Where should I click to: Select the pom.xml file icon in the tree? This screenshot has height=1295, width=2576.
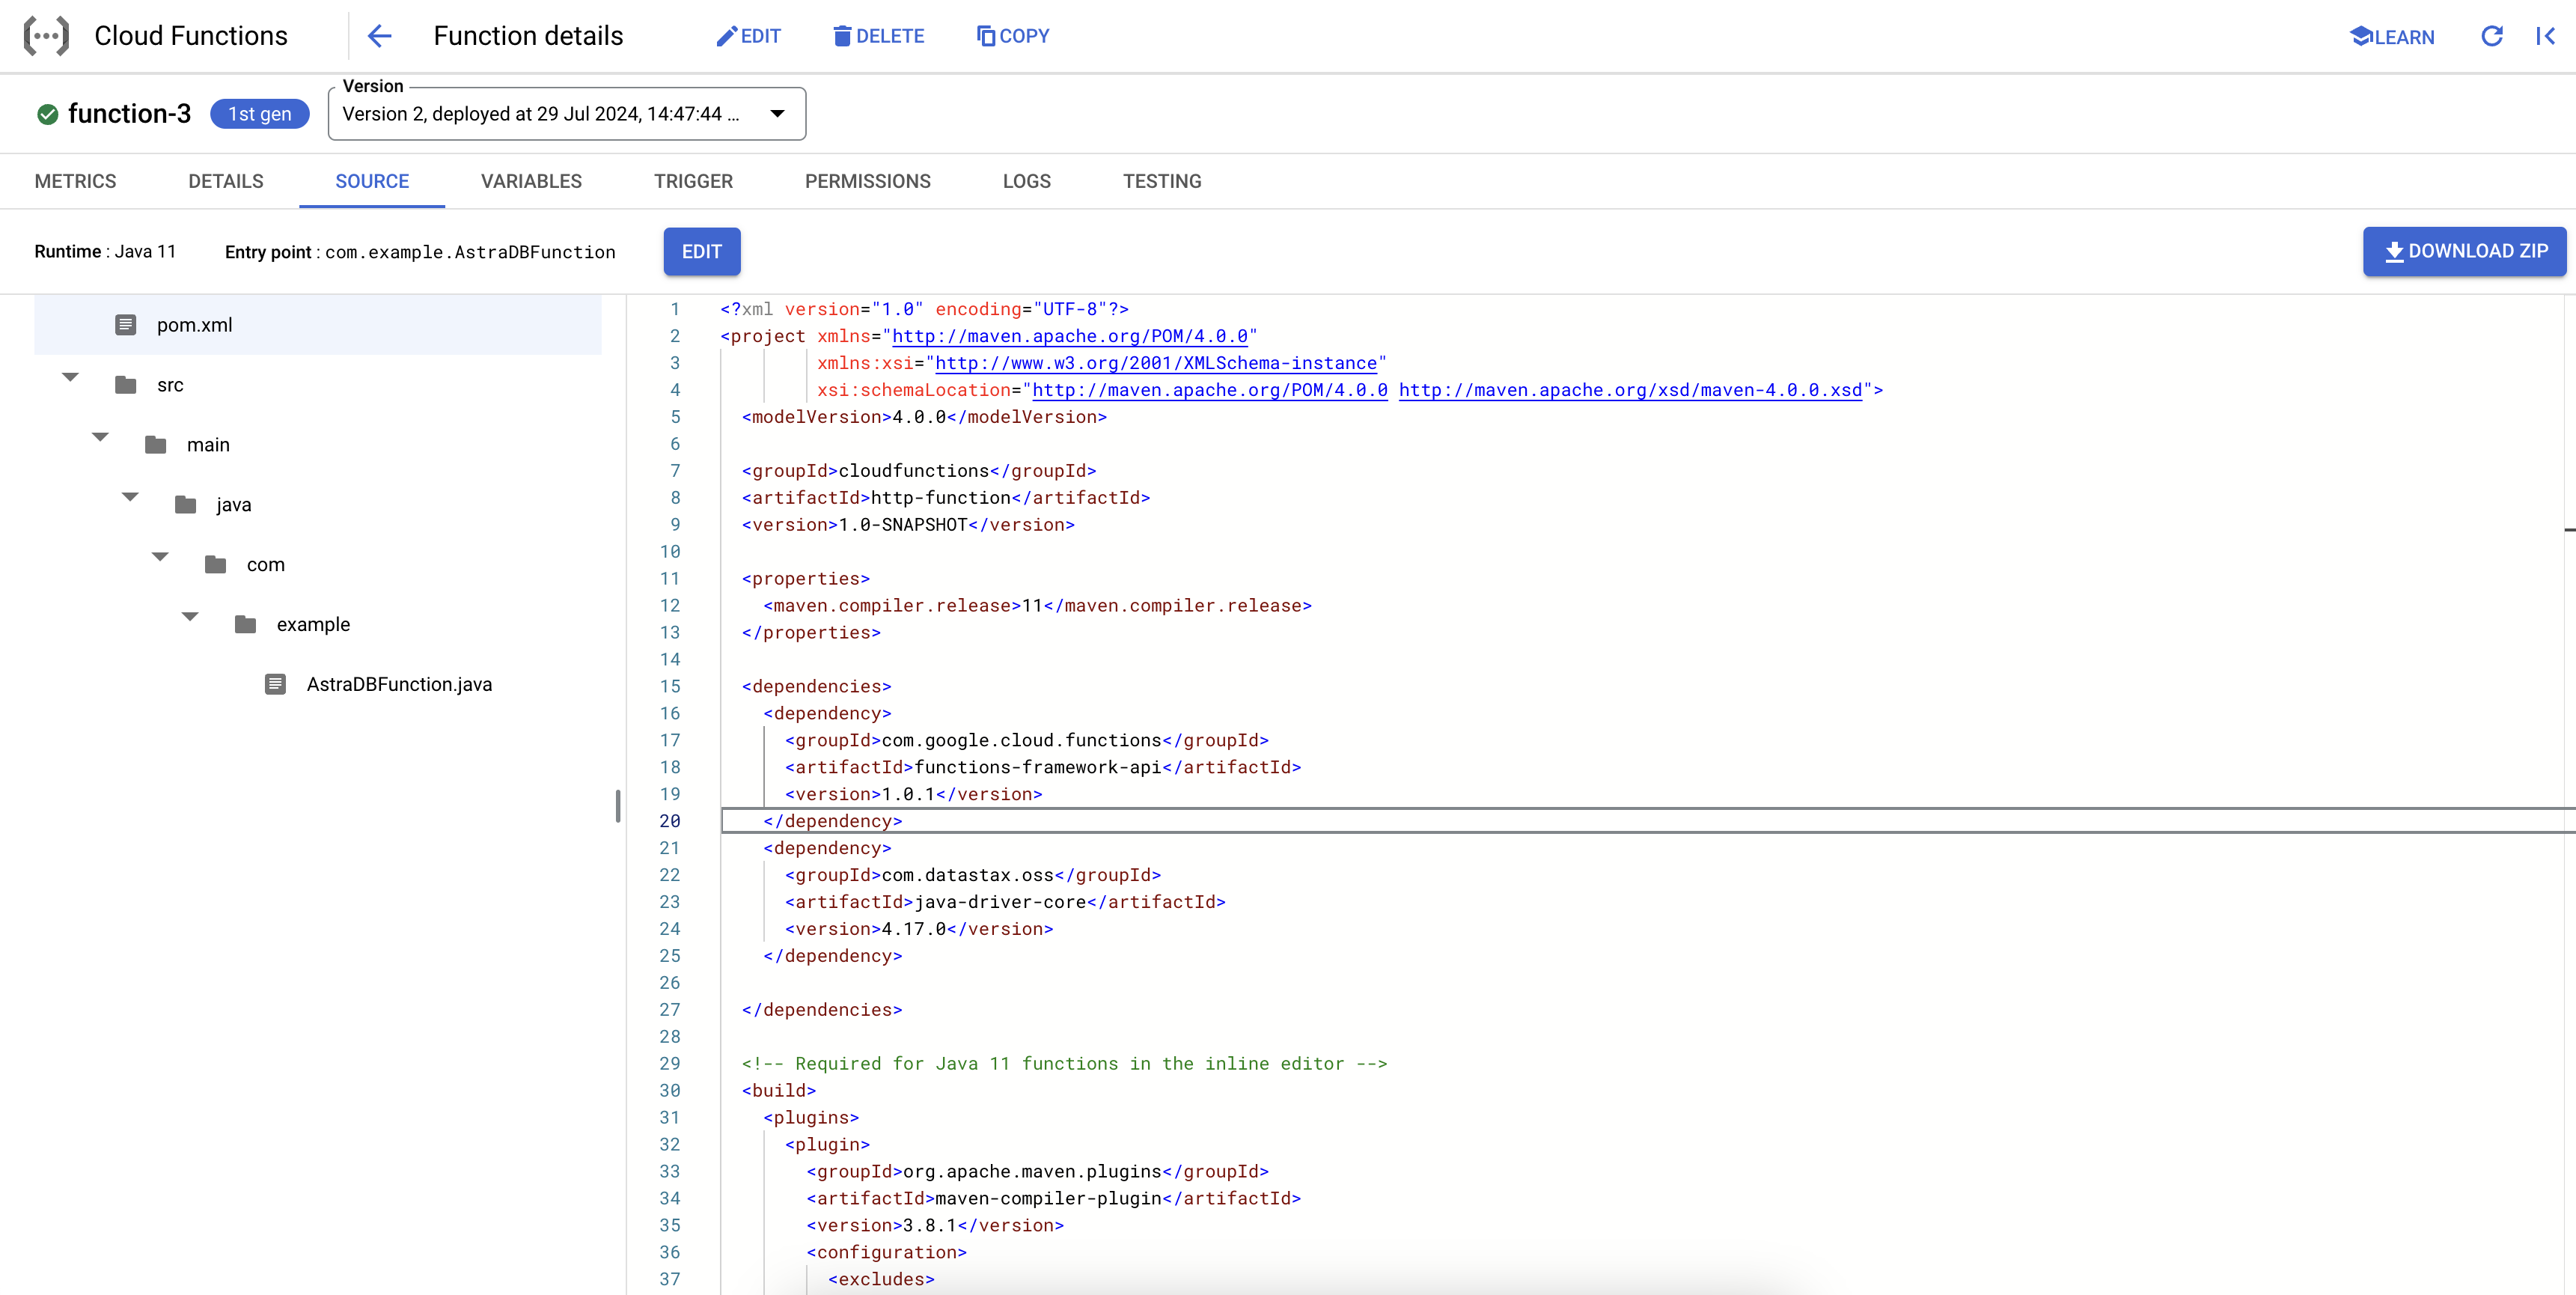[124, 324]
